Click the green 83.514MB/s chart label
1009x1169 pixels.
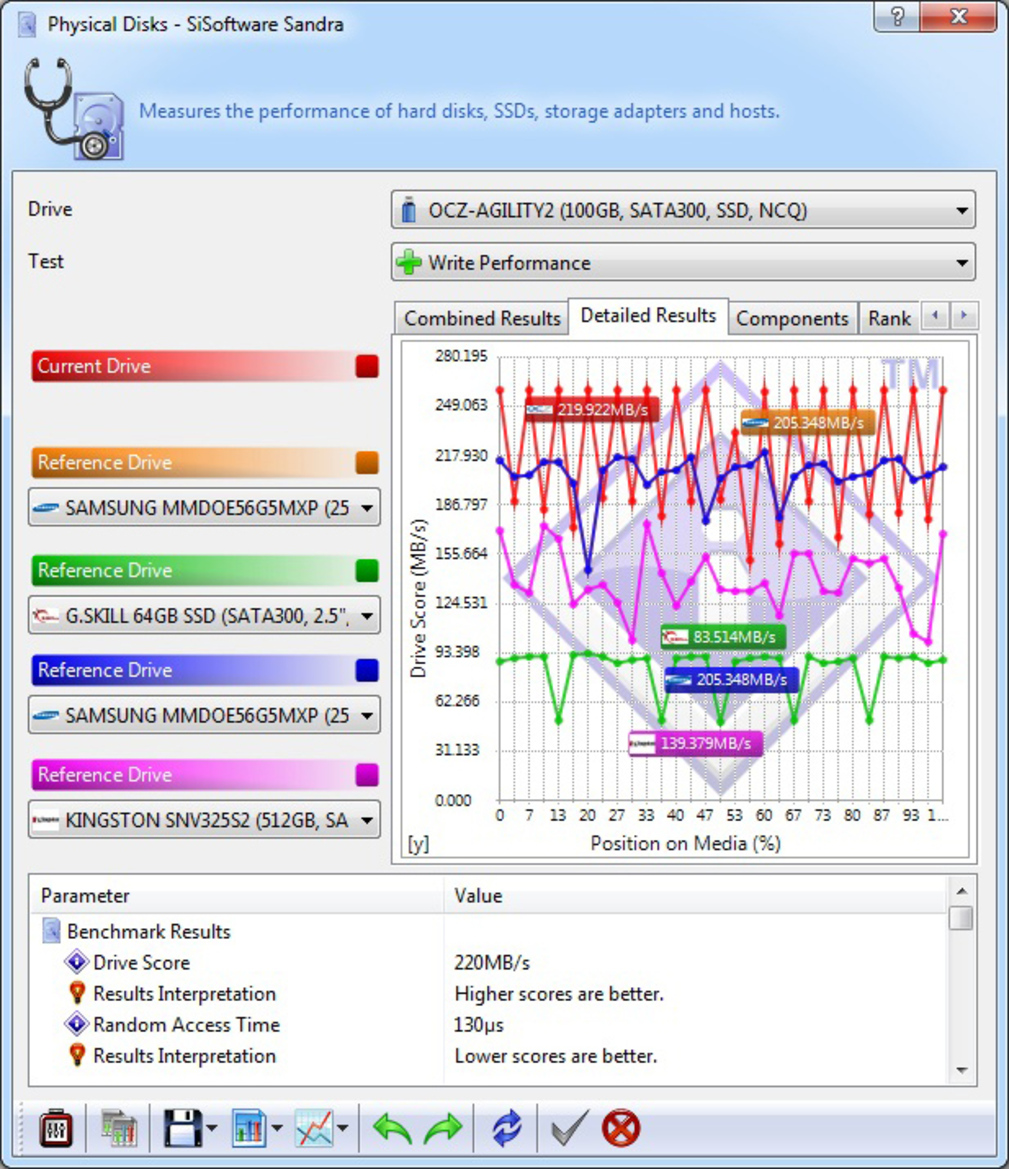pos(723,637)
